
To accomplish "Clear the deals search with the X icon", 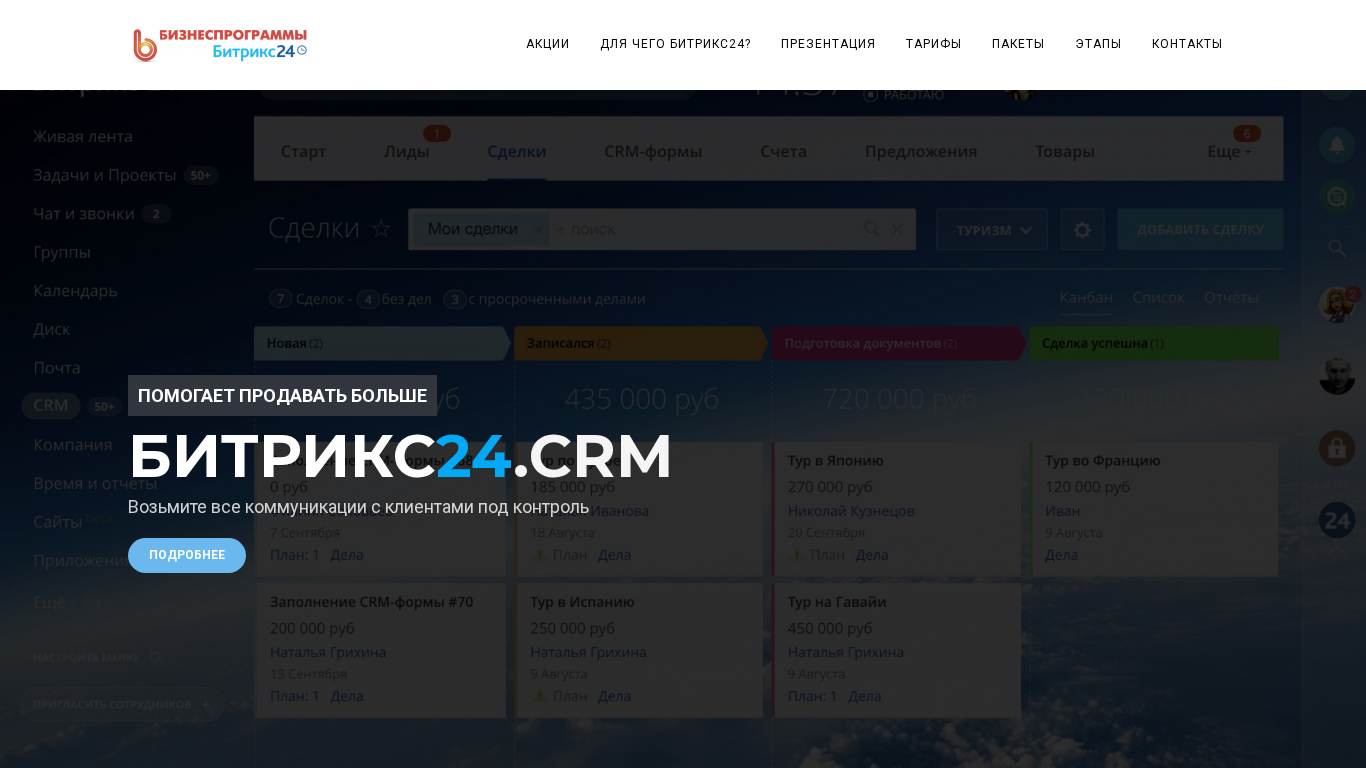I will (x=897, y=229).
